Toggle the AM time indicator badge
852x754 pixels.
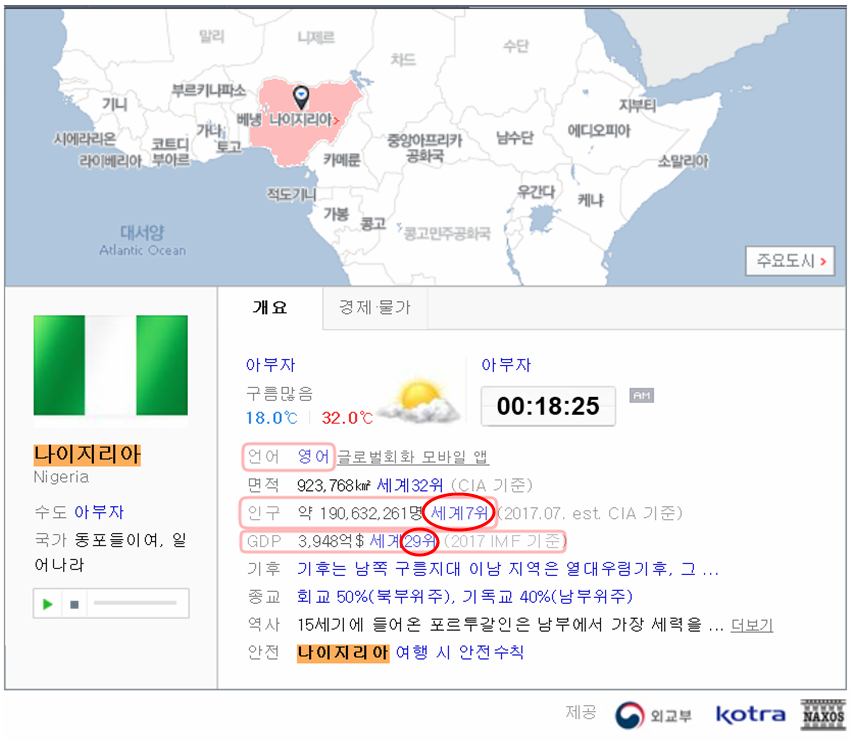click(x=641, y=396)
